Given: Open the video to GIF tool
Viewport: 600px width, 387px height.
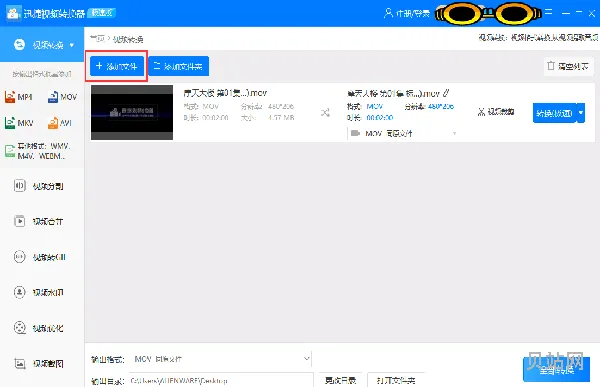Looking at the screenshot, I should point(39,257).
